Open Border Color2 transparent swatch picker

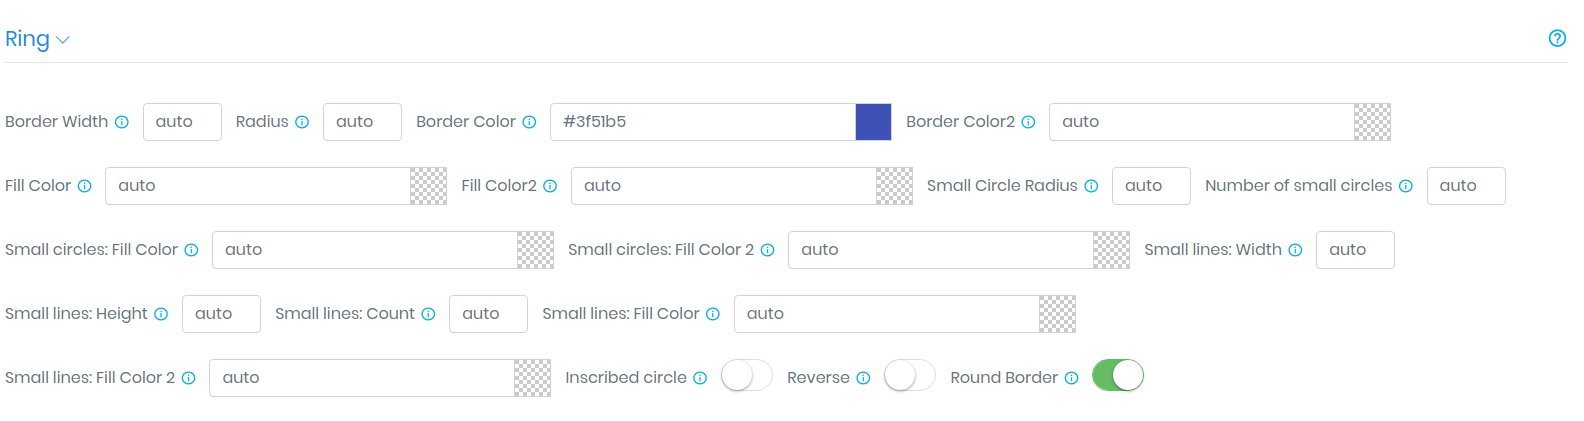coord(1372,122)
